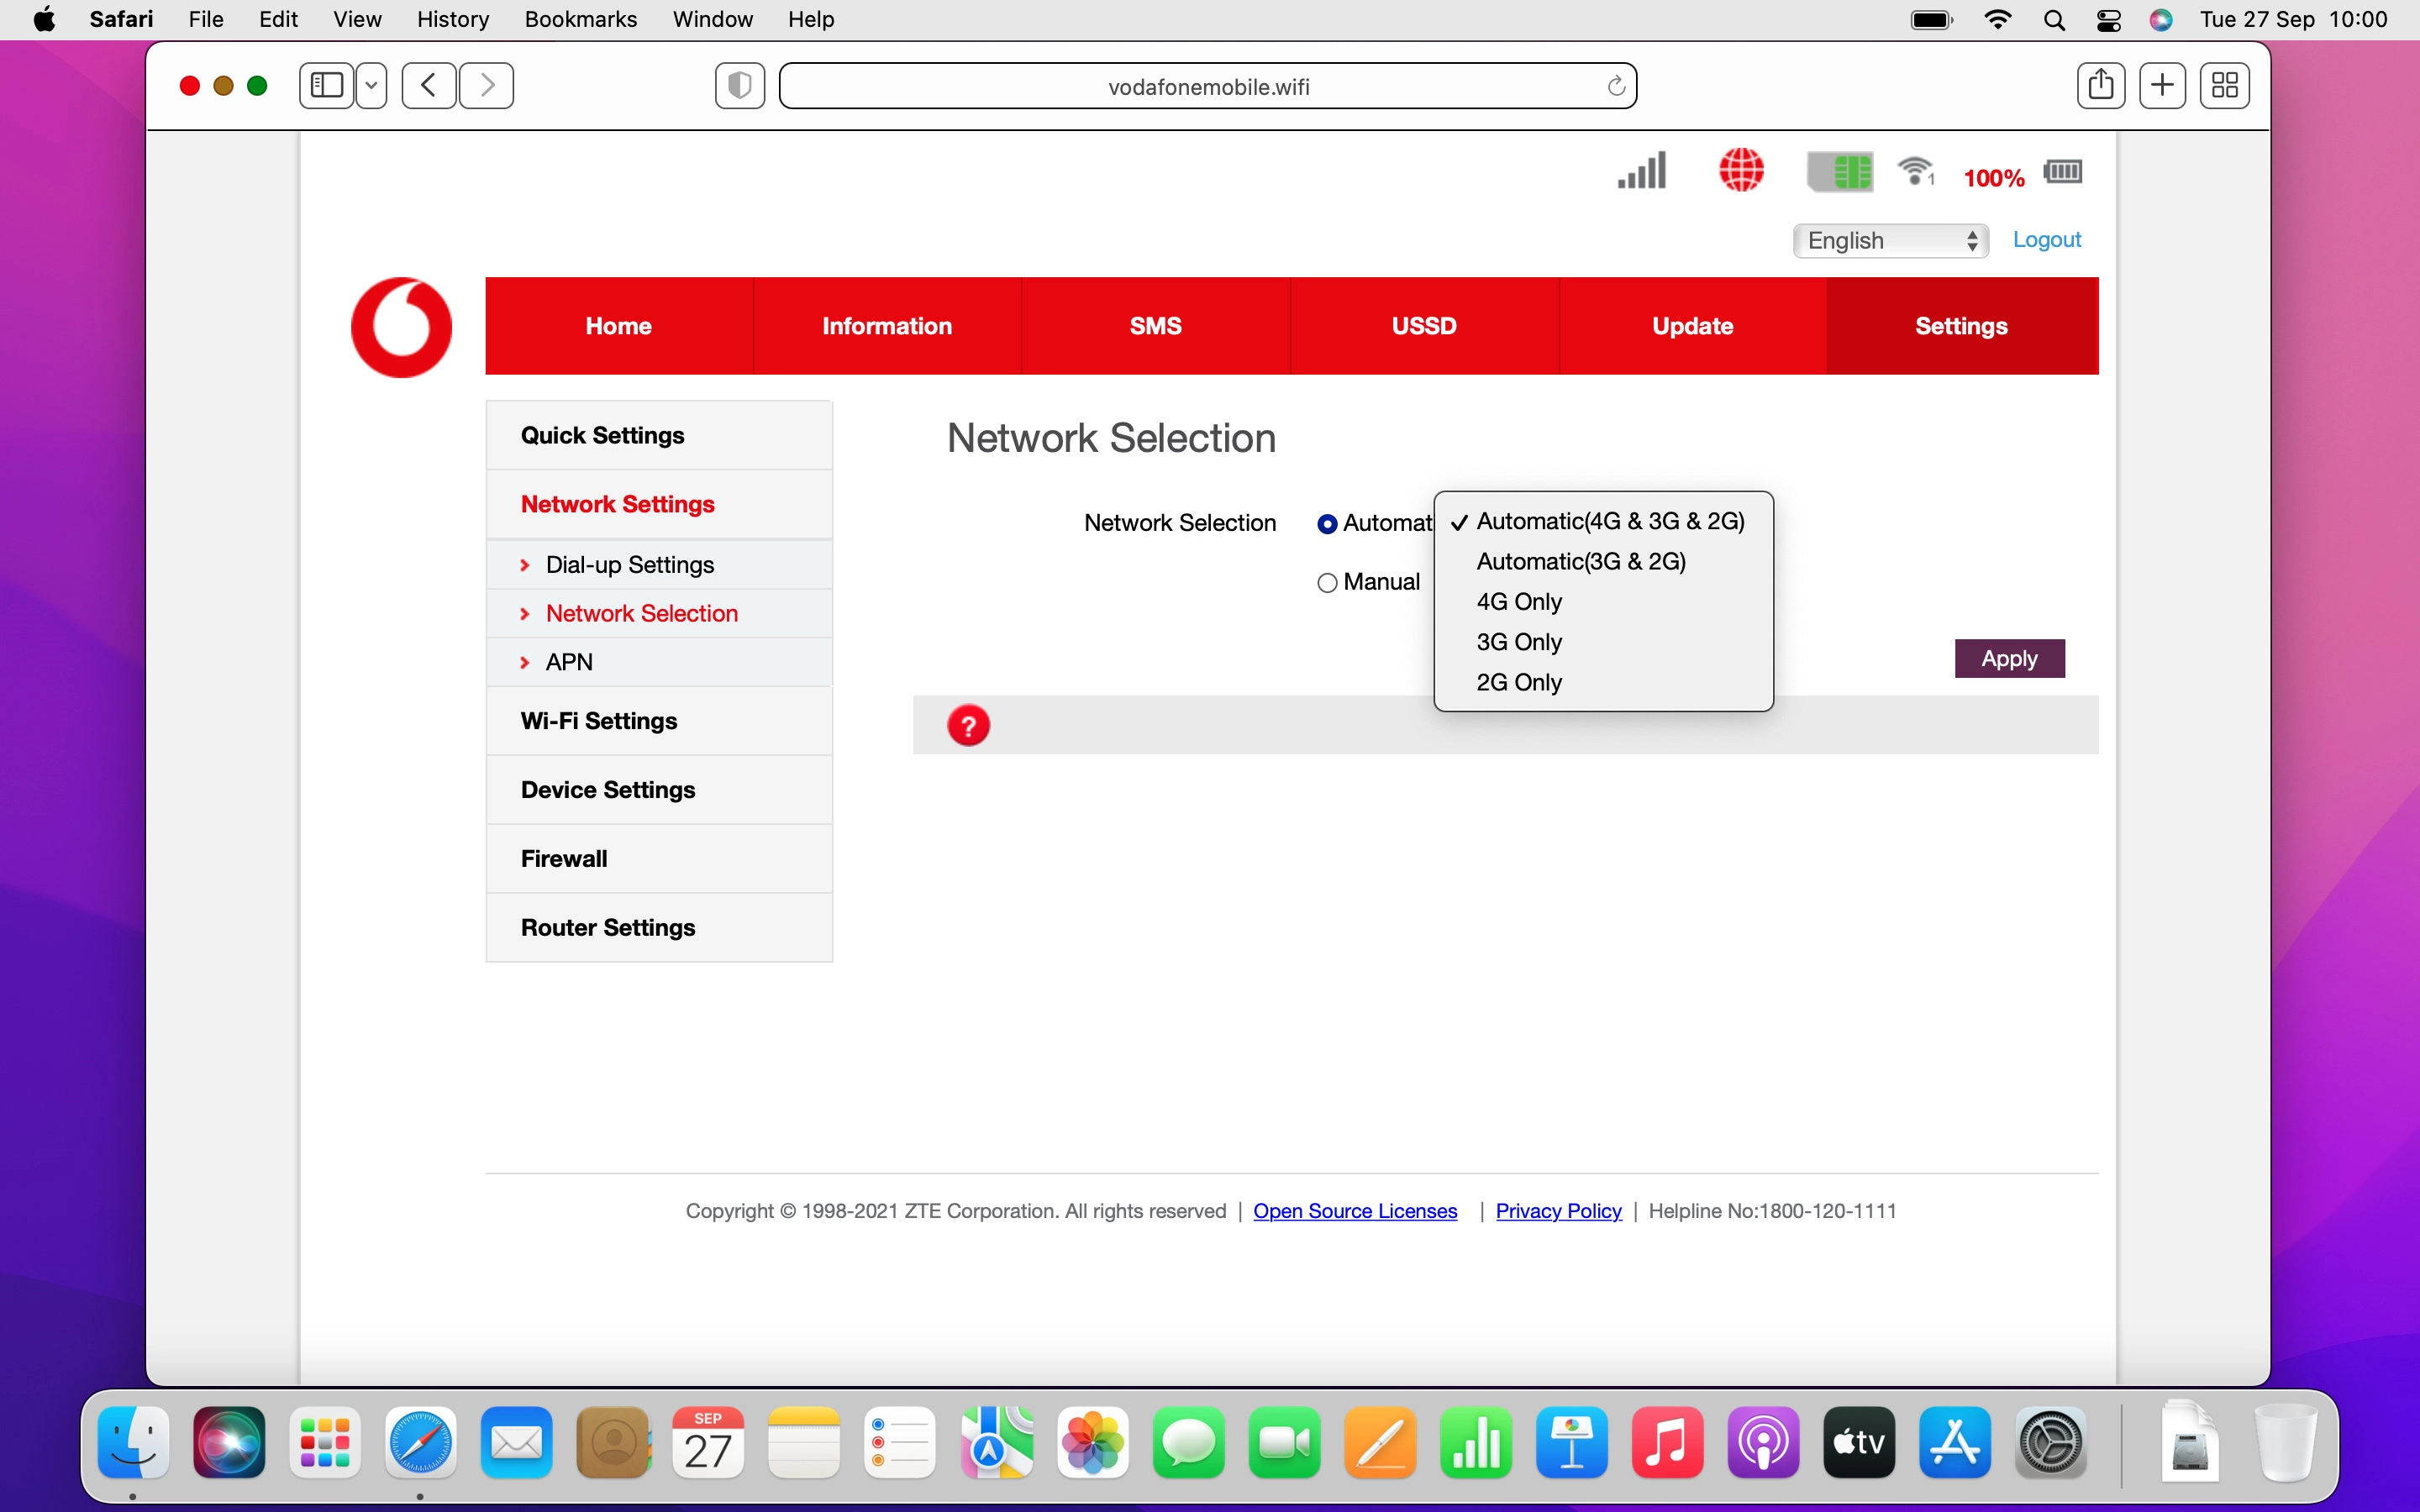
Task: Choose 4G Only from the network list
Action: pos(1518,601)
